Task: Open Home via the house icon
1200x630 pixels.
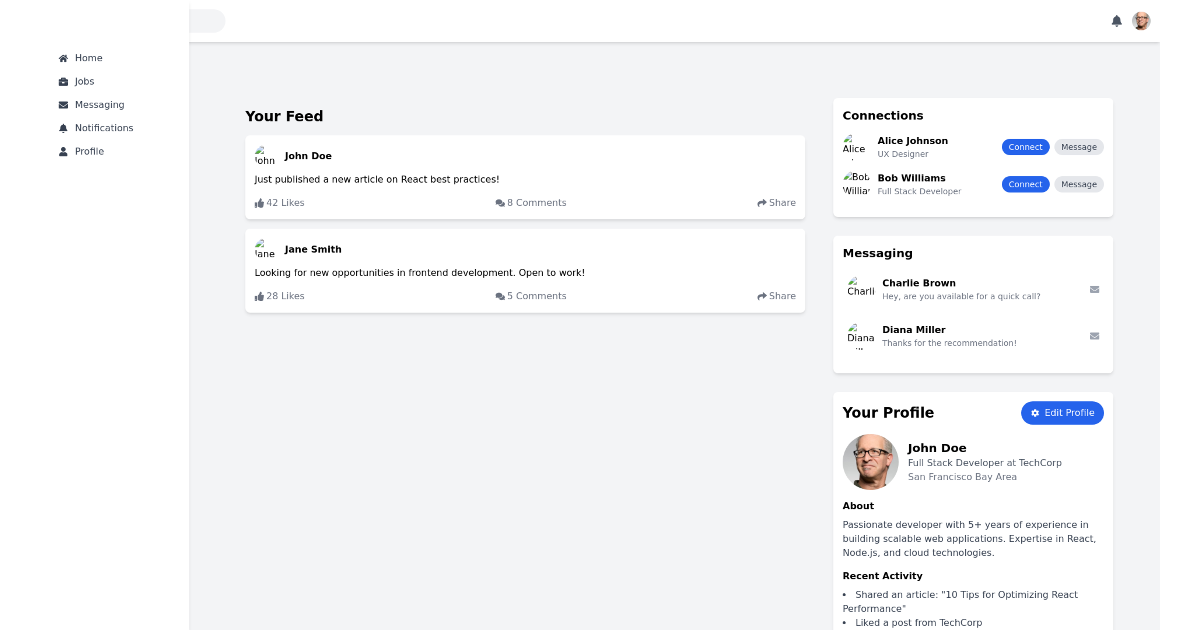Action: pyautogui.click(x=62, y=58)
